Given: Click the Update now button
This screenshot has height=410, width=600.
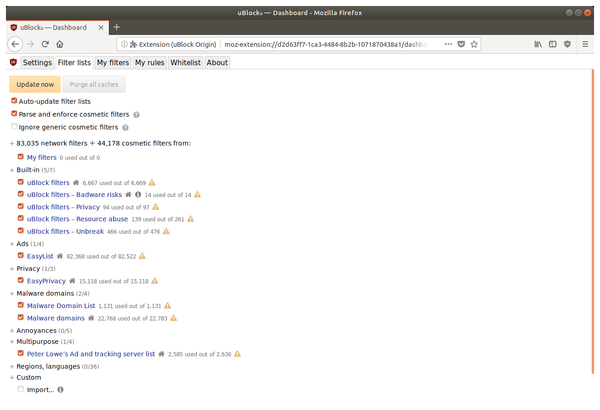Looking at the screenshot, I should (x=35, y=84).
